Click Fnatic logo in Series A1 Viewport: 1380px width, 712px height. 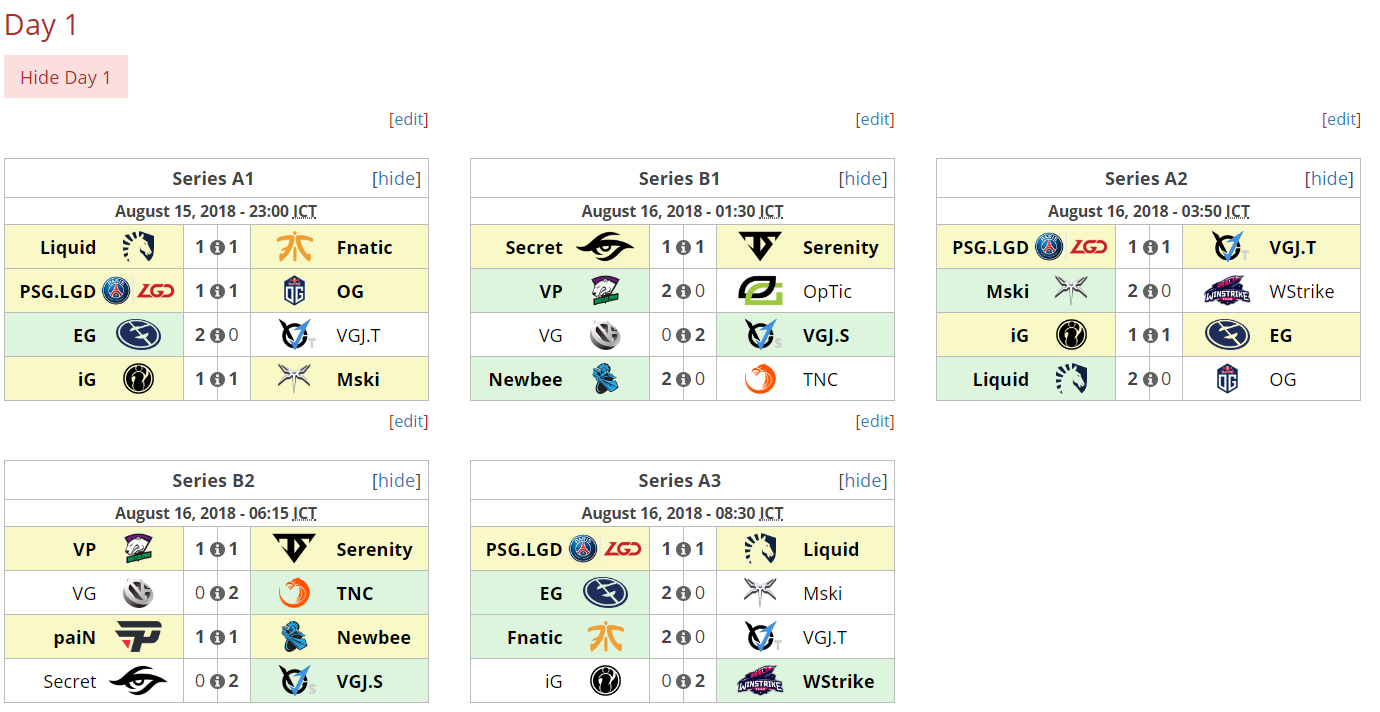click(294, 247)
